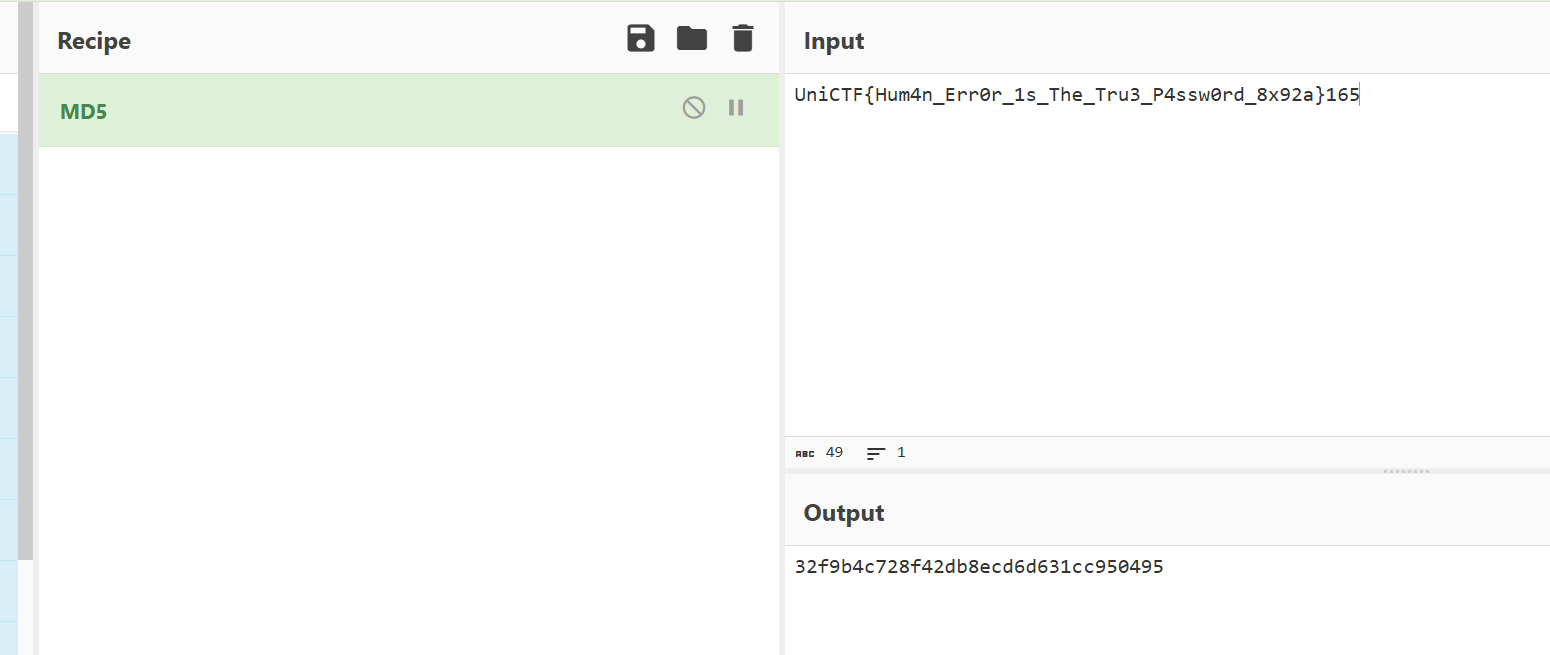Click the Save recipe floppy disk icon
The image size is (1550, 655).
point(641,39)
